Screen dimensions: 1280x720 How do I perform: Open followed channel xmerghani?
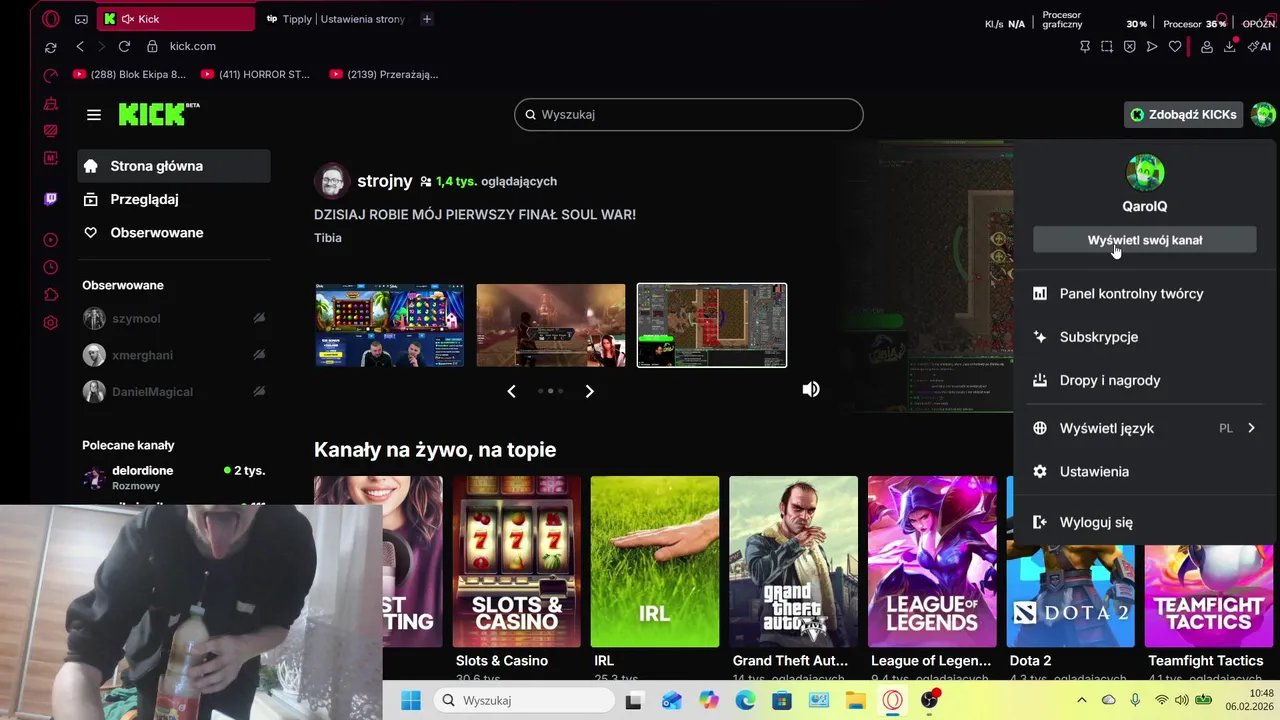click(x=174, y=355)
